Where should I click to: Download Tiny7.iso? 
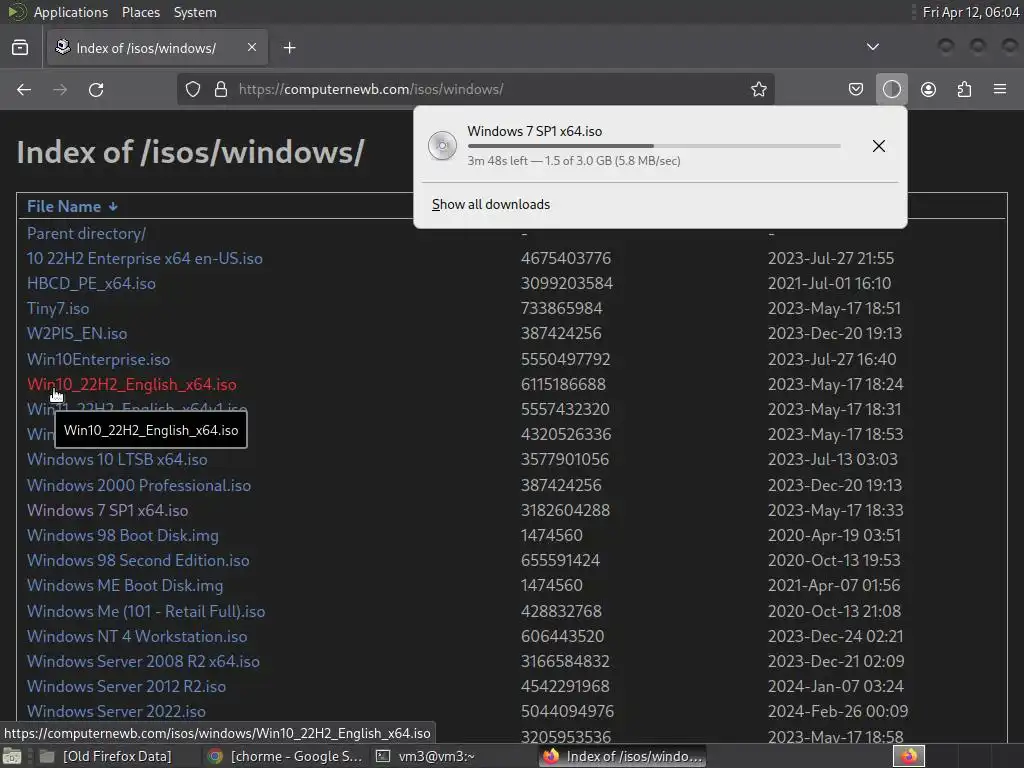coord(57,308)
